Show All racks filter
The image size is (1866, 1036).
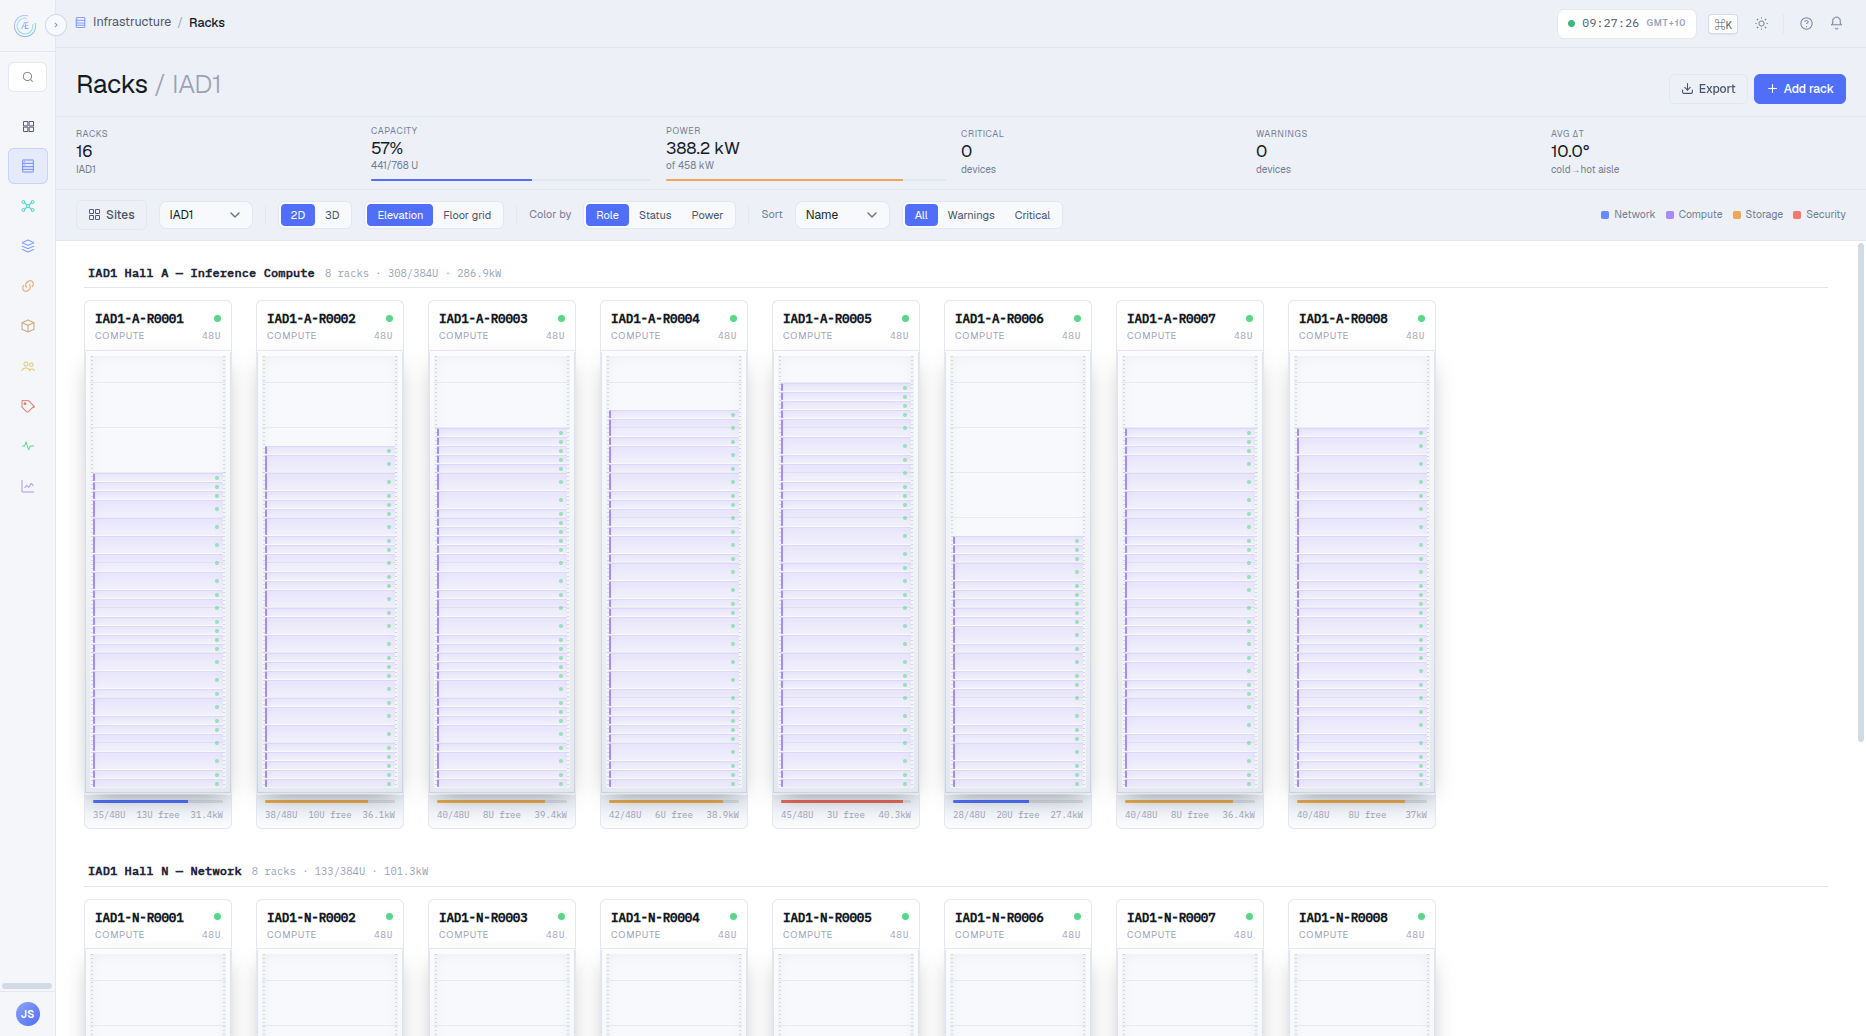pyautogui.click(x=921, y=215)
